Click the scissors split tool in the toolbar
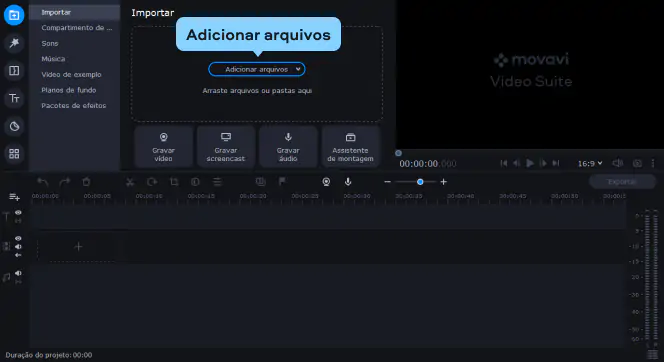 (x=130, y=182)
